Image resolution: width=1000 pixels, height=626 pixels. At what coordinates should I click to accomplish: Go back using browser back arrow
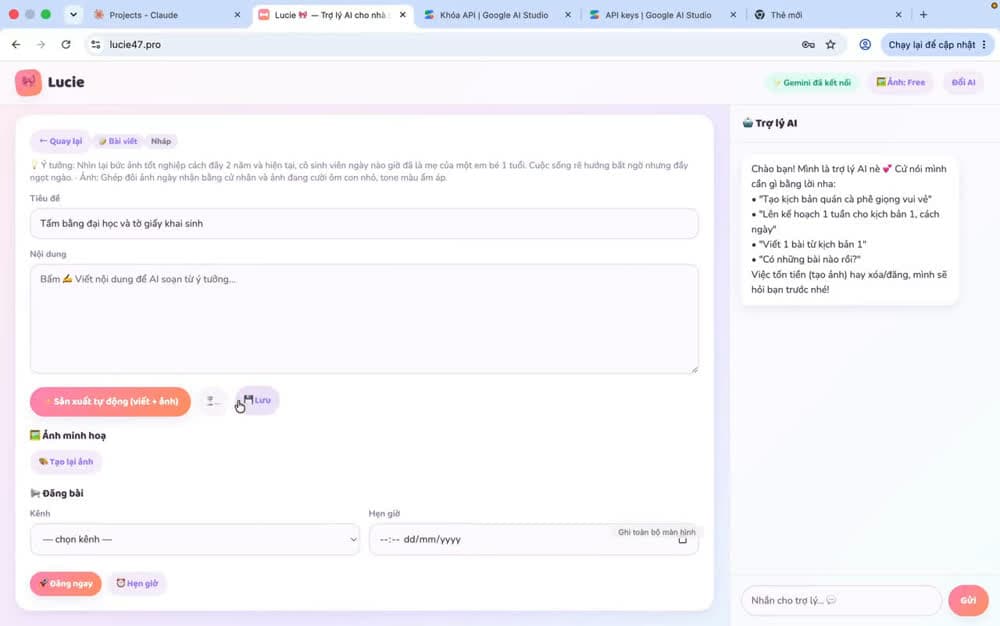[16, 45]
